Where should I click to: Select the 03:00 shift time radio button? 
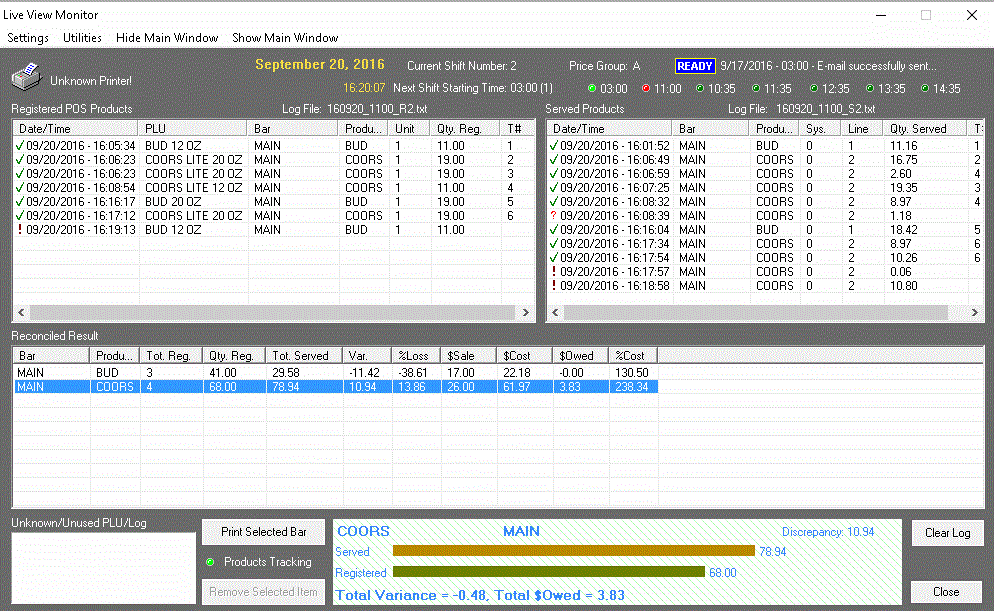(592, 89)
